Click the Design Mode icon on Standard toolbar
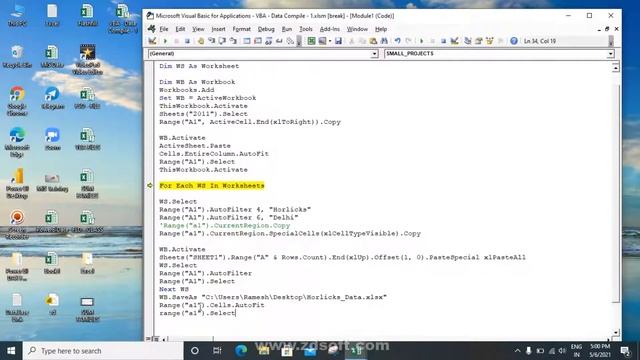The width and height of the screenshot is (640, 360). click(x=454, y=41)
